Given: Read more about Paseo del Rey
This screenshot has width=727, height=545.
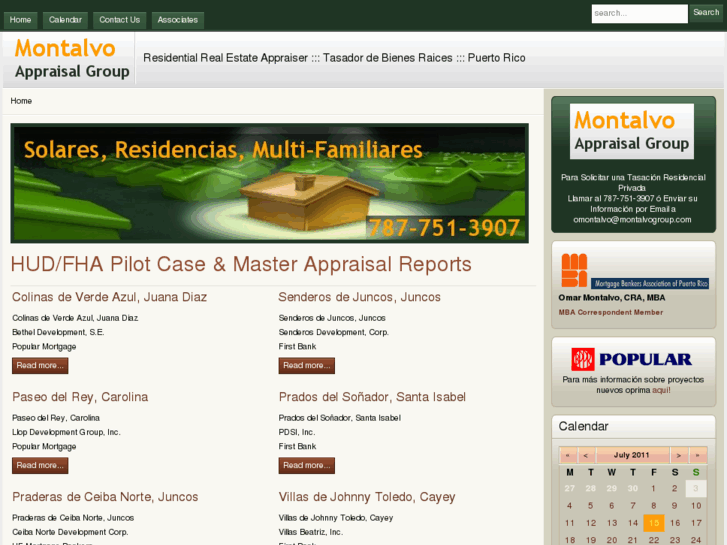Looking at the screenshot, I should pos(40,466).
